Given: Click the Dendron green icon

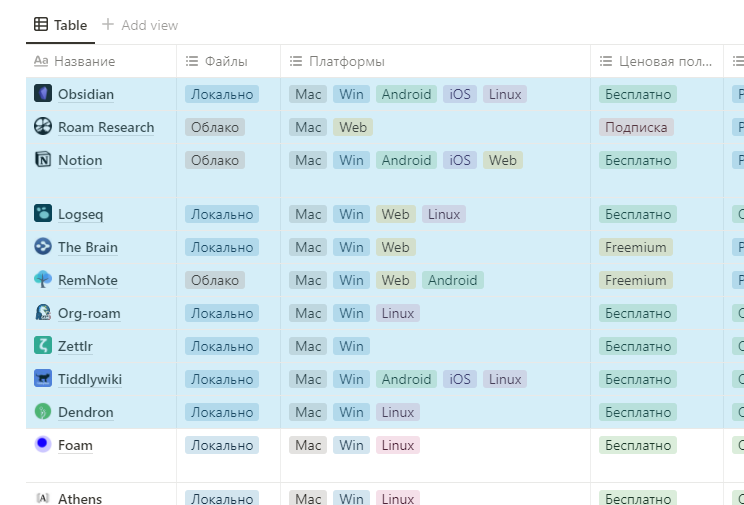Looking at the screenshot, I should point(43,411).
